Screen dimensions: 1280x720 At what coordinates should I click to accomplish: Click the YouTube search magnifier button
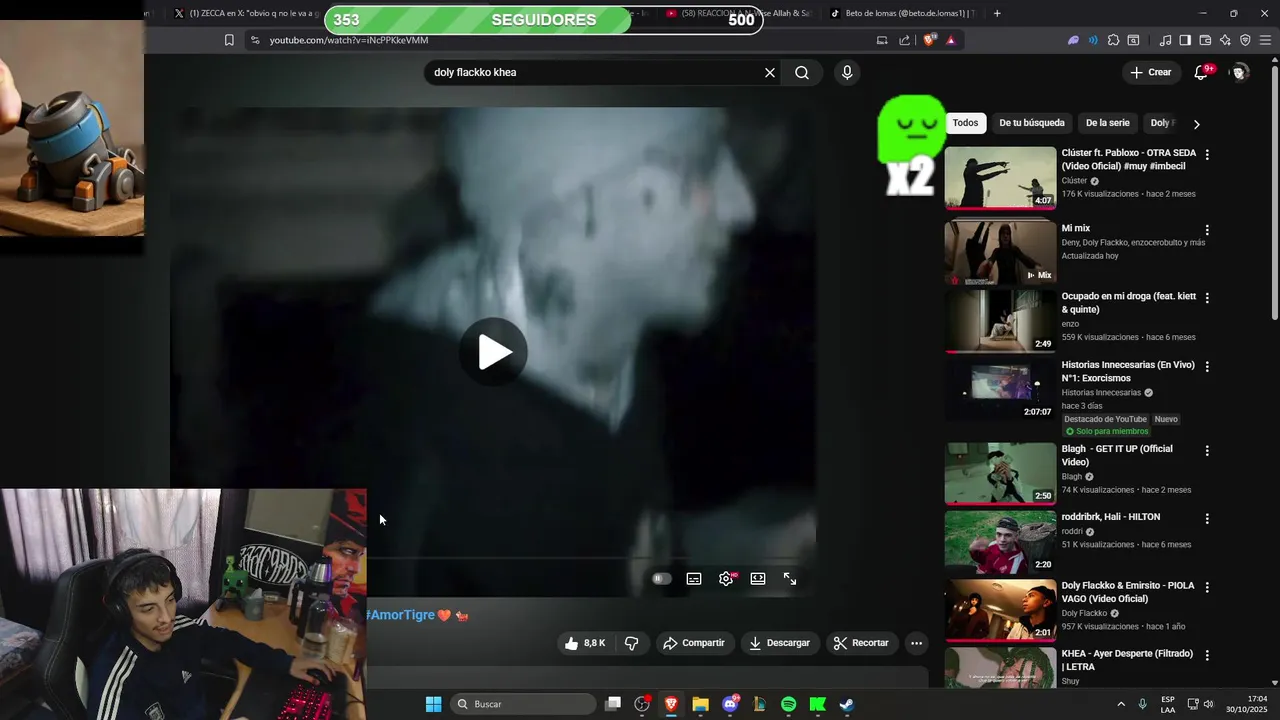point(802,72)
